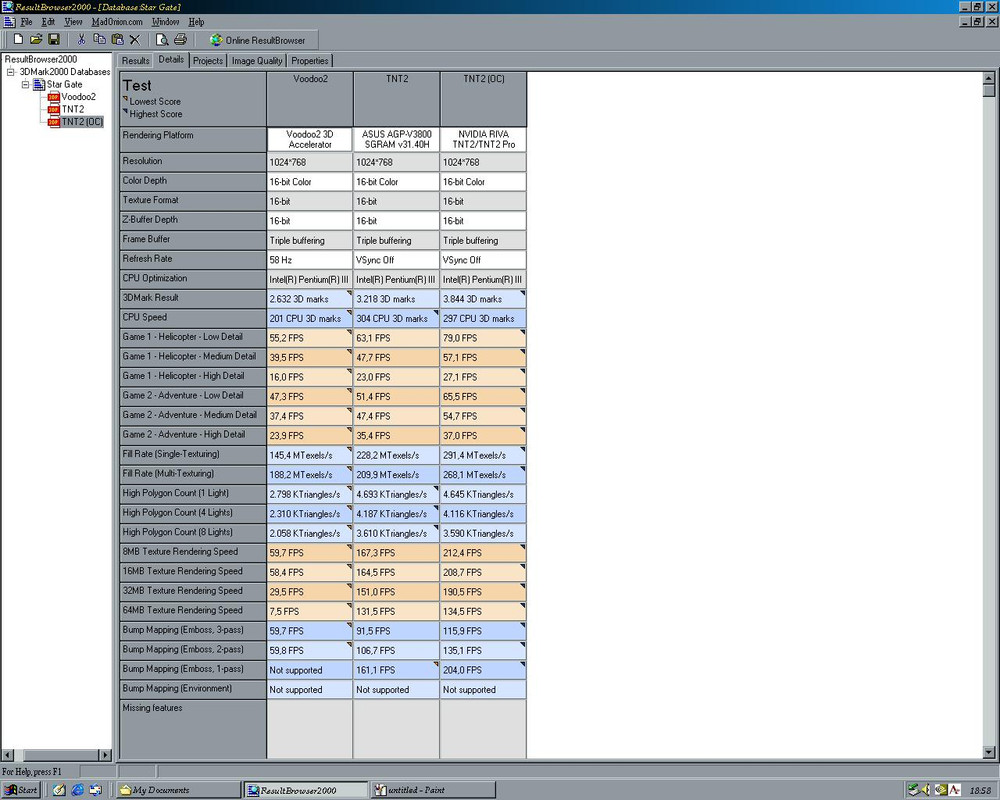
Task: Click the Missing features row label
Action: pos(193,729)
